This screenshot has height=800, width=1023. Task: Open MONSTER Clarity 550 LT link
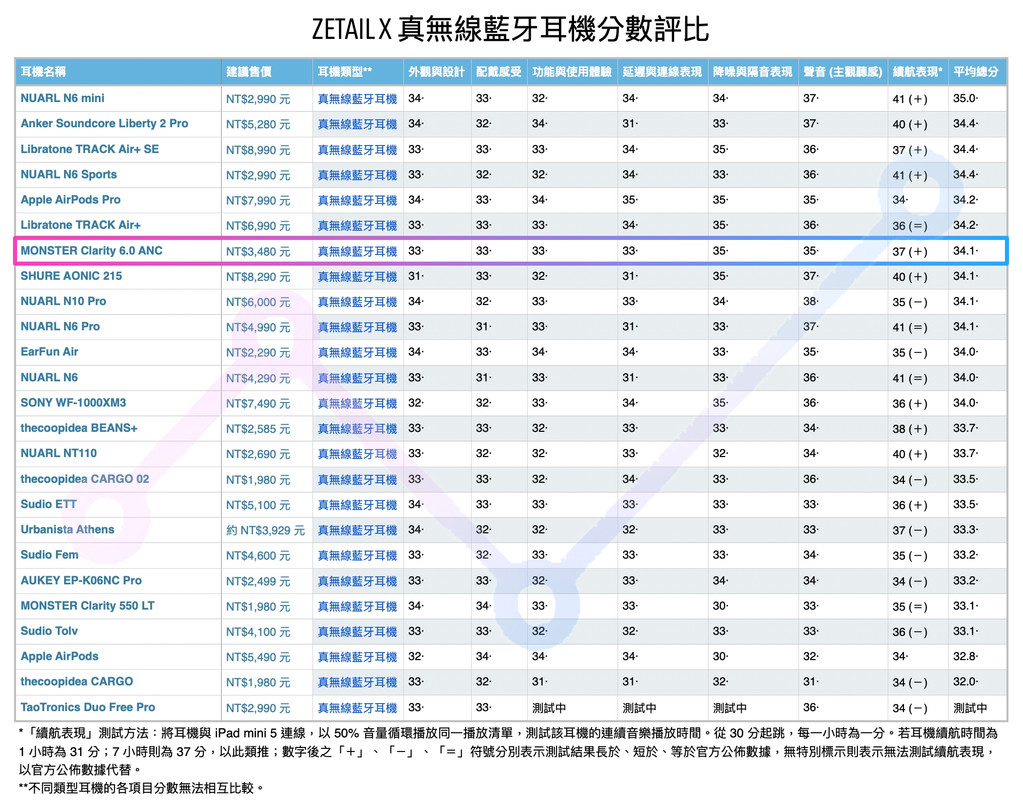[87, 606]
